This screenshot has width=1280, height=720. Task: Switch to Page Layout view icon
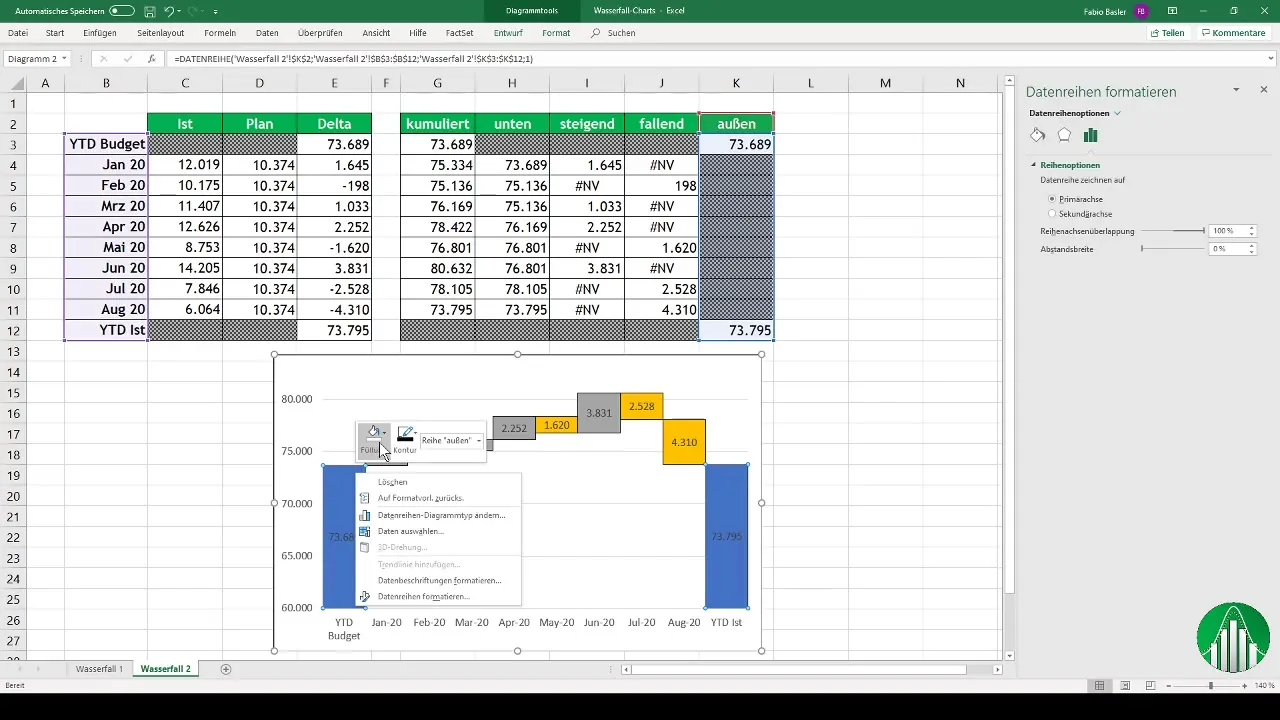click(x=1125, y=686)
